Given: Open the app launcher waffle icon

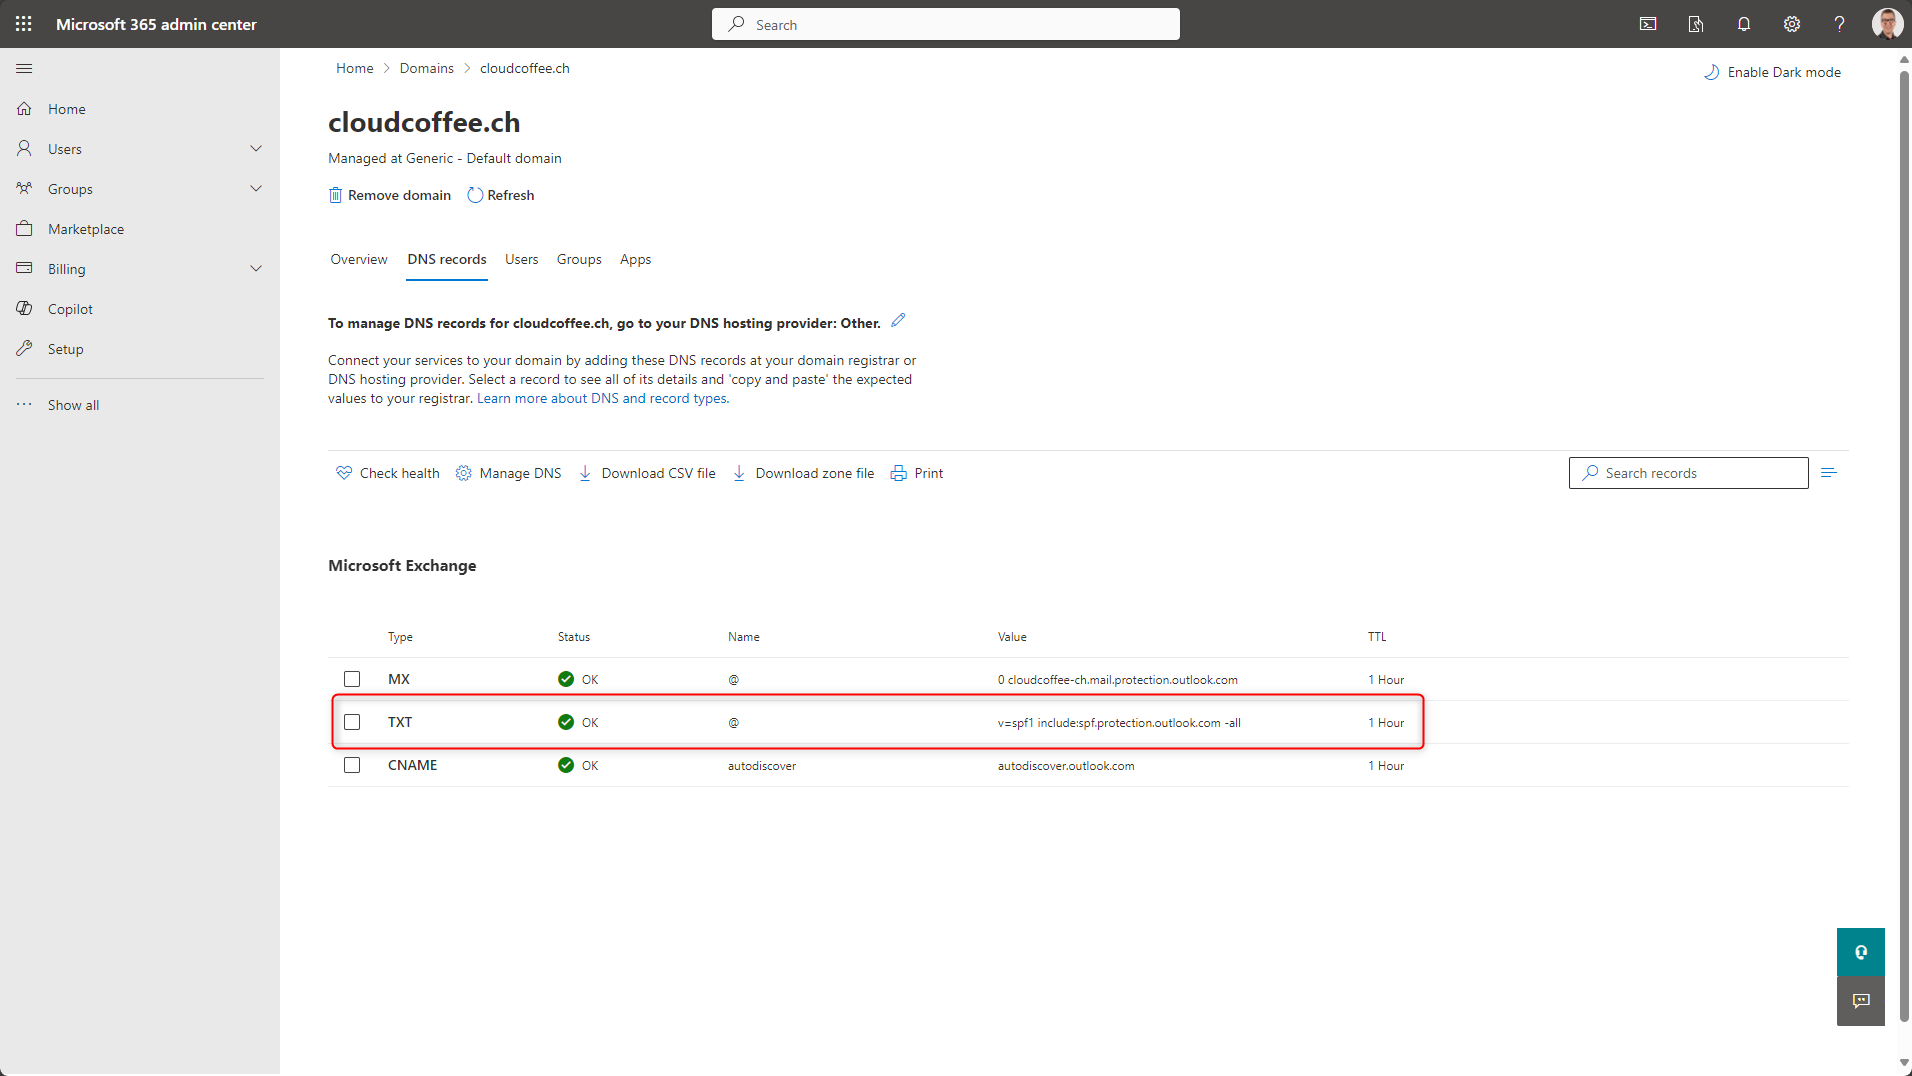Looking at the screenshot, I should pyautogui.click(x=24, y=24).
